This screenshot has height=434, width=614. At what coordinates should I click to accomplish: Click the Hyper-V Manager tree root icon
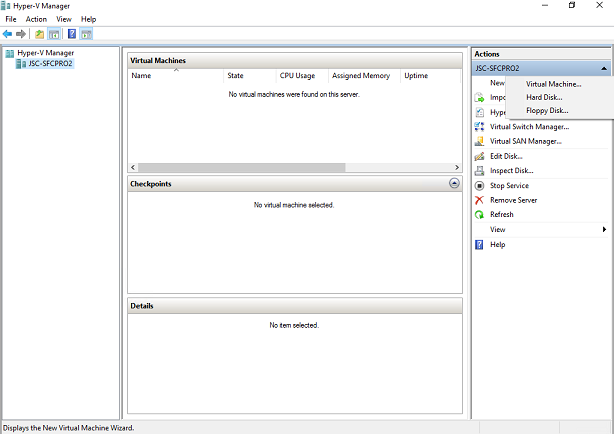tap(10, 53)
